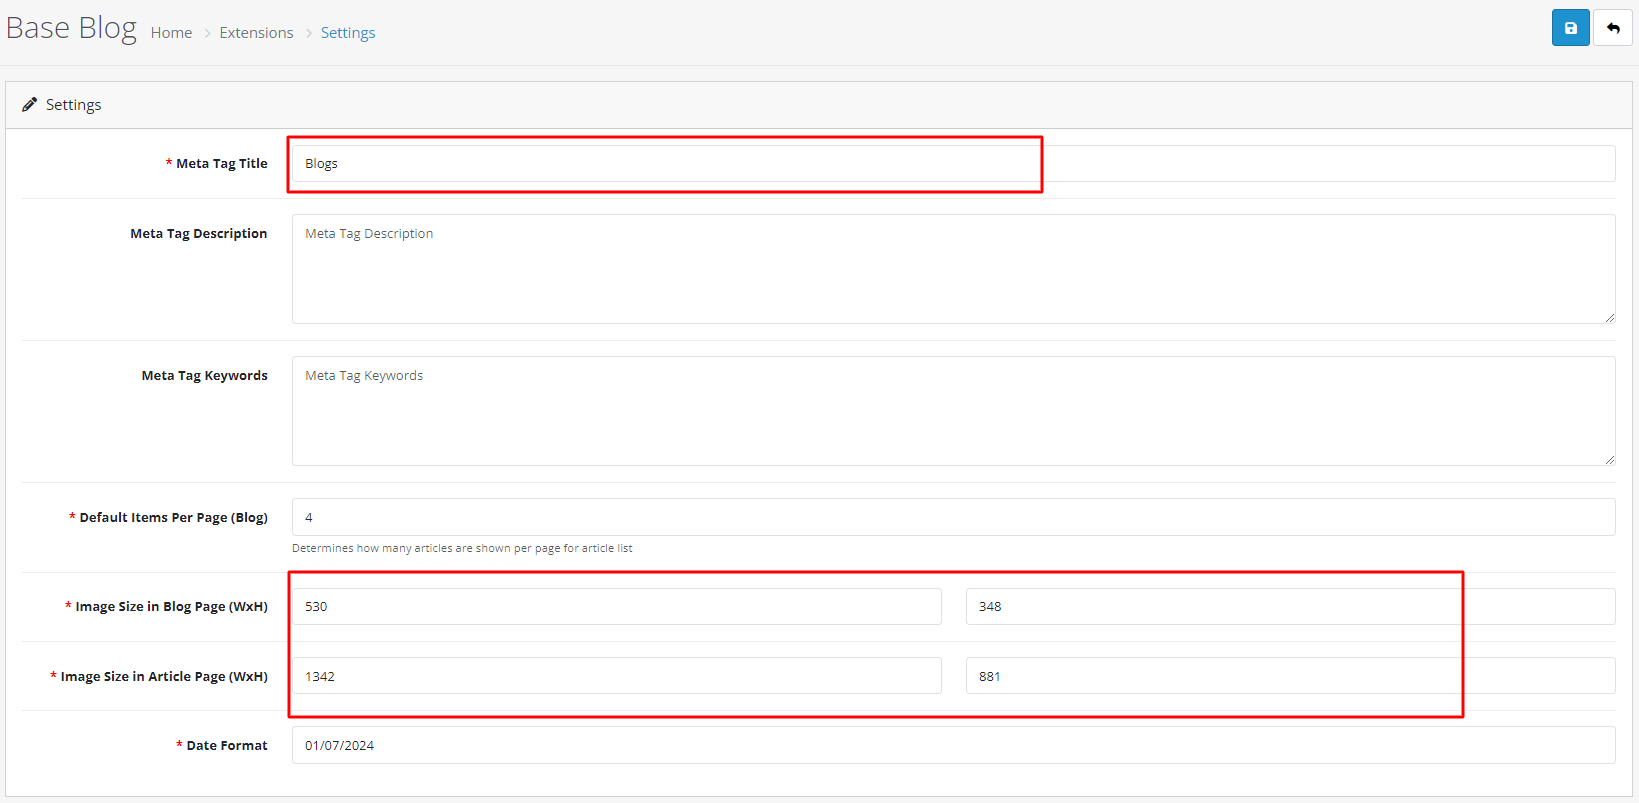Image resolution: width=1639 pixels, height=803 pixels.
Task: Click the Settings breadcrumb link
Action: point(348,33)
